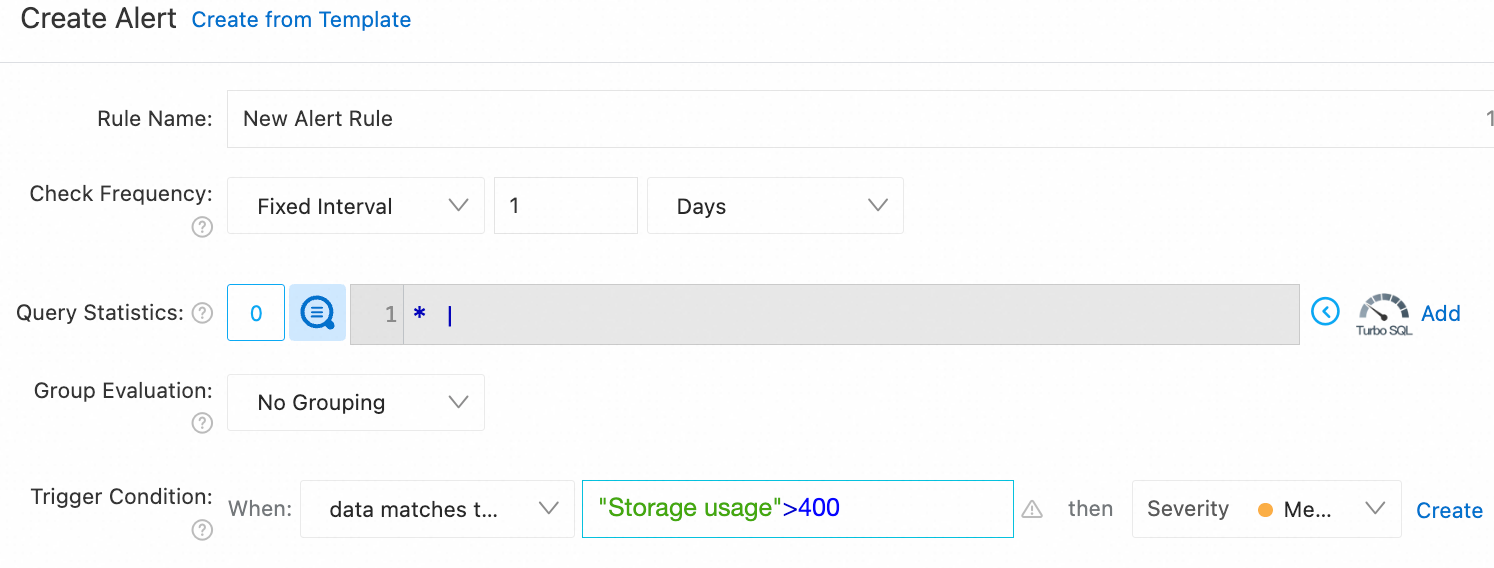Expand the No Grouping dropdown
1494x568 pixels.
[355, 402]
